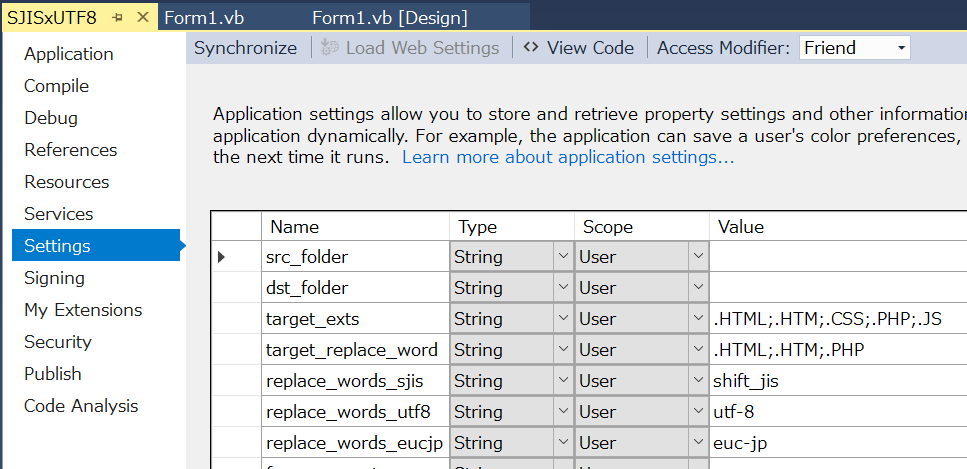Open the Security properties page
967x469 pixels.
coord(57,342)
